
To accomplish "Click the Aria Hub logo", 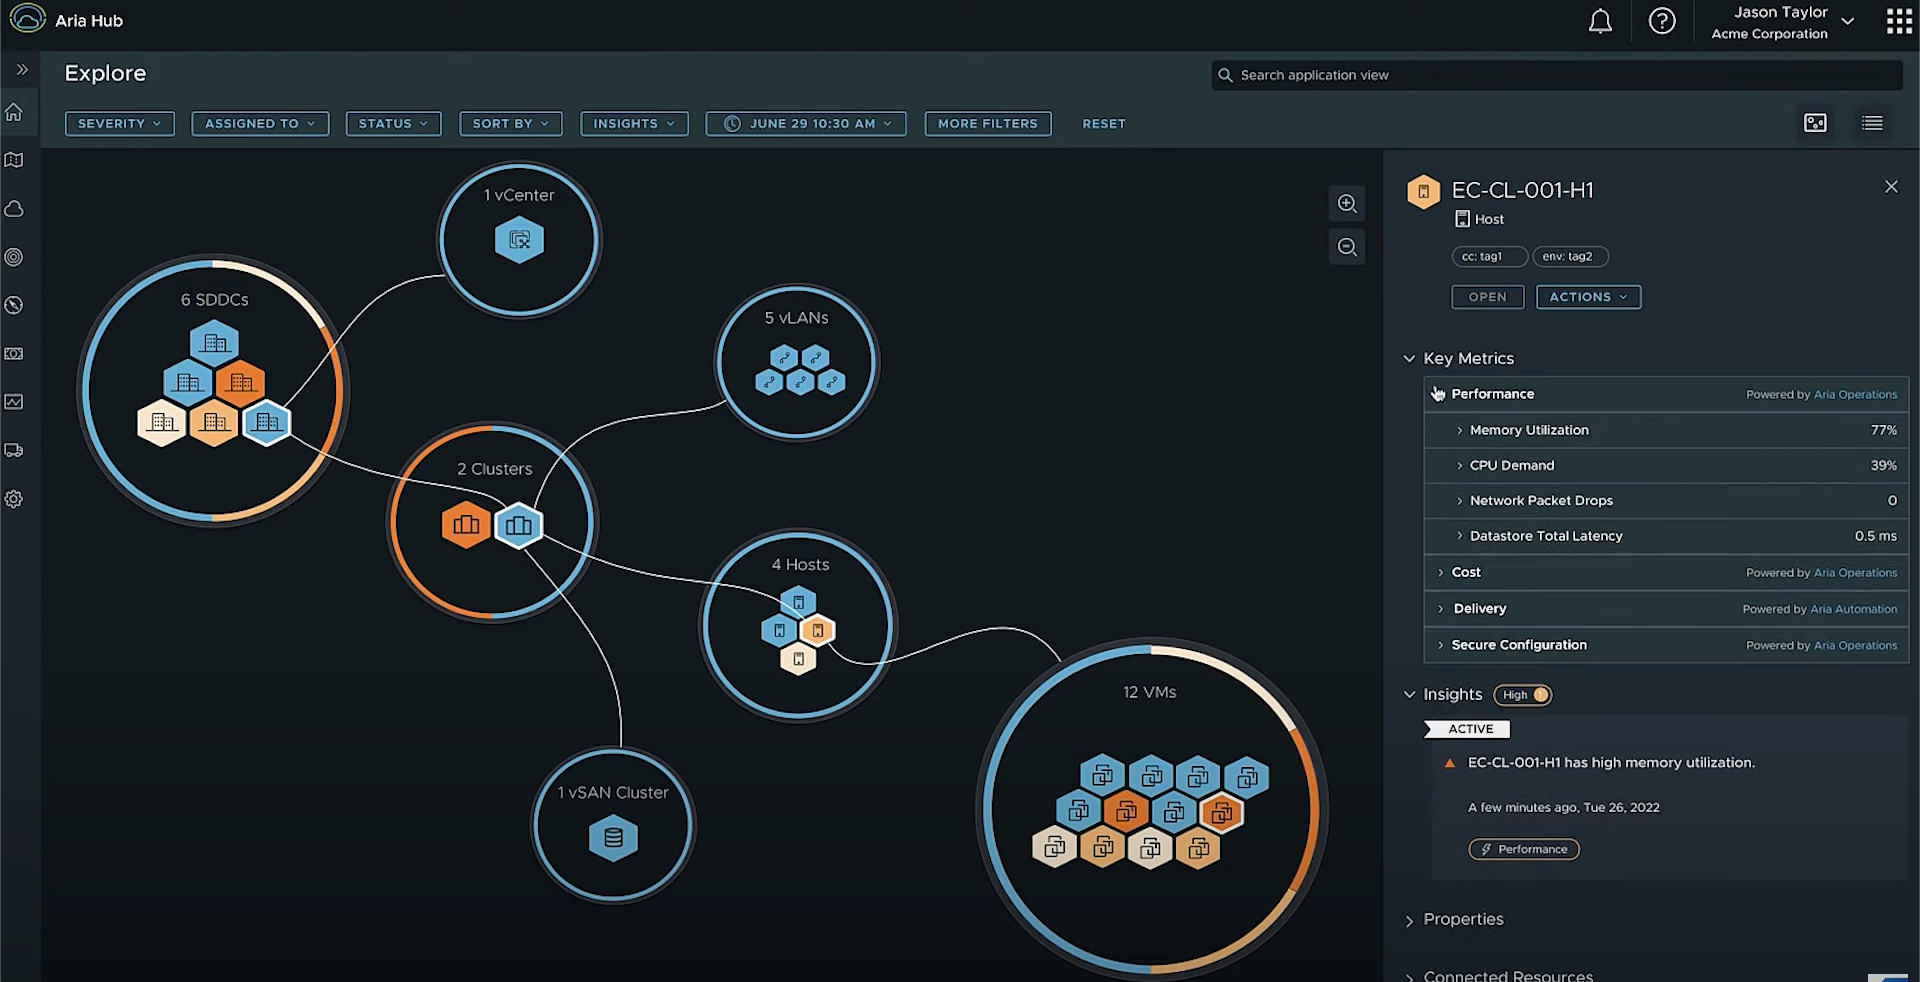I will [28, 19].
